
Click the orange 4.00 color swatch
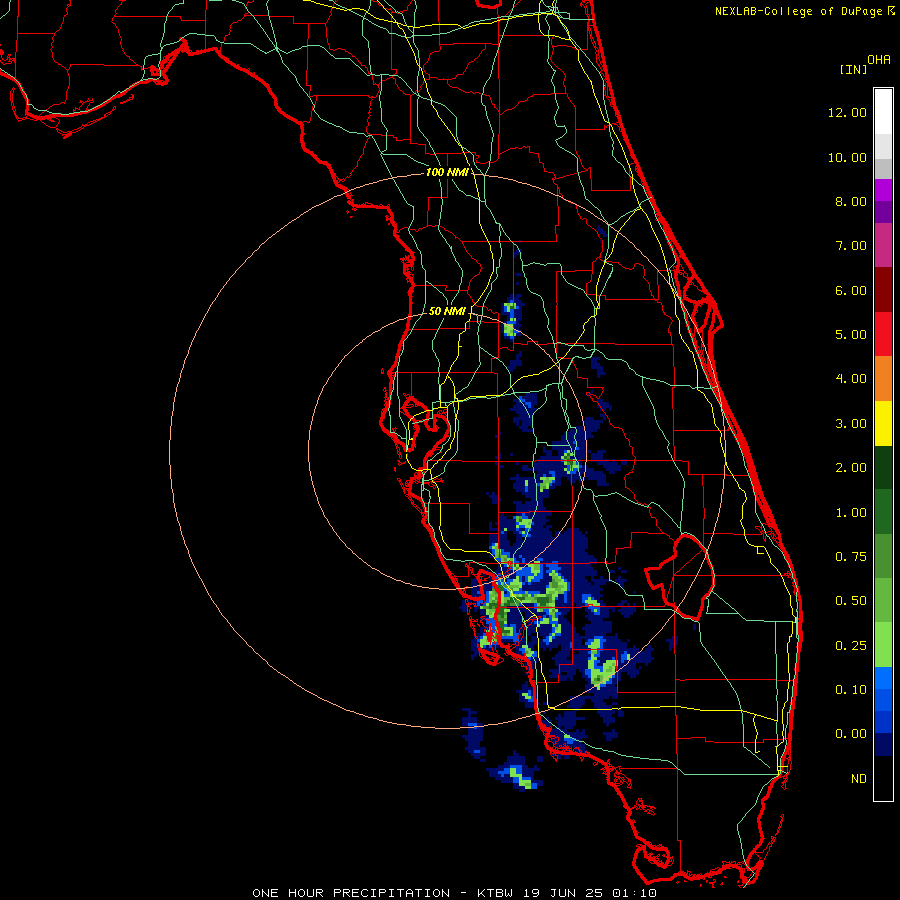[x=883, y=379]
